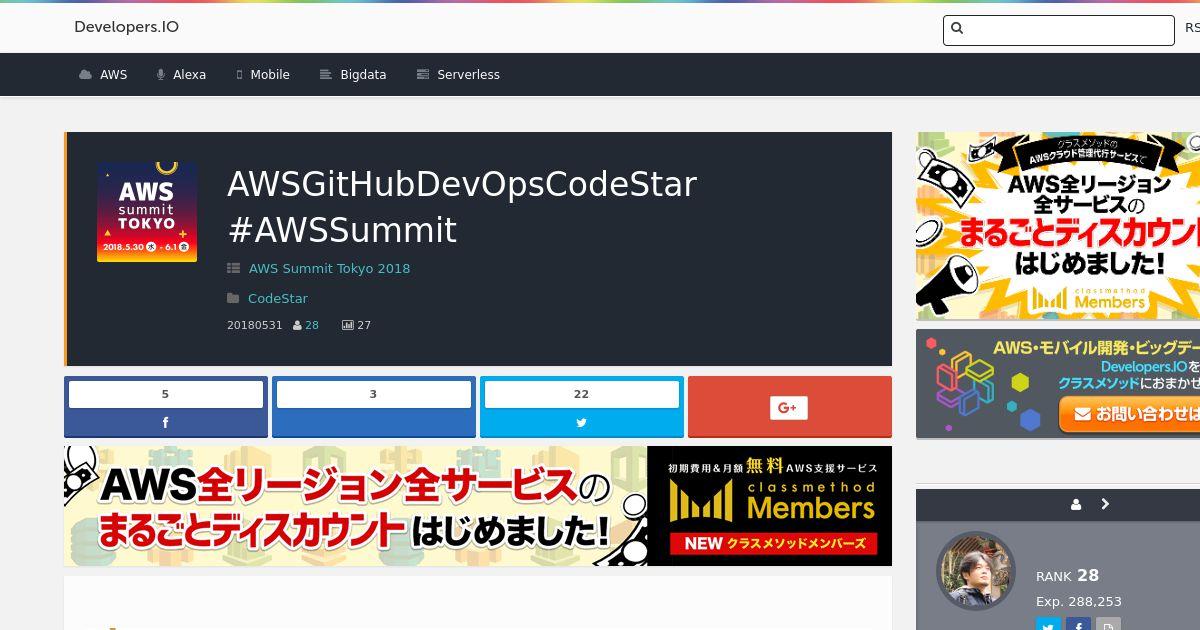Click the RANK 28 text in author panel
Screen dimensions: 1200x630
click(1067, 576)
